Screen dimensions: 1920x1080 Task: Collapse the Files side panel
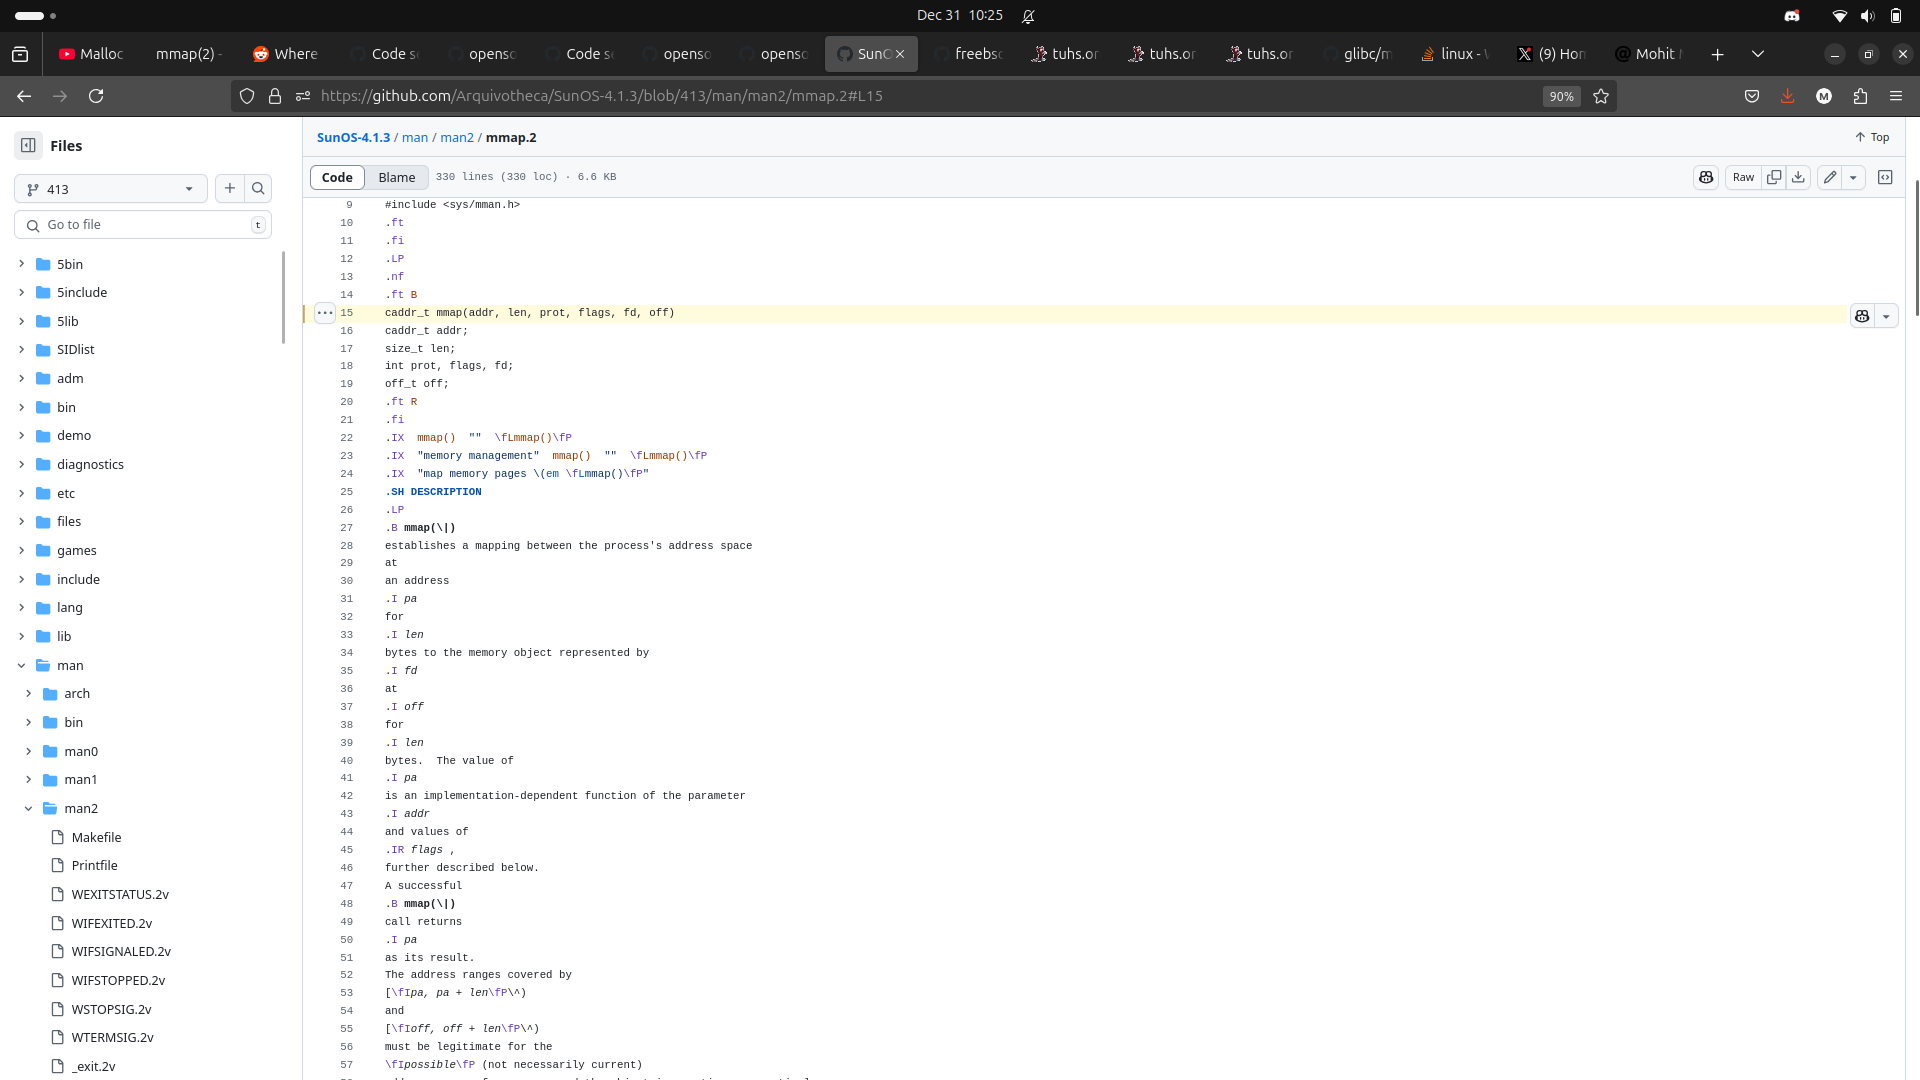pos(28,145)
